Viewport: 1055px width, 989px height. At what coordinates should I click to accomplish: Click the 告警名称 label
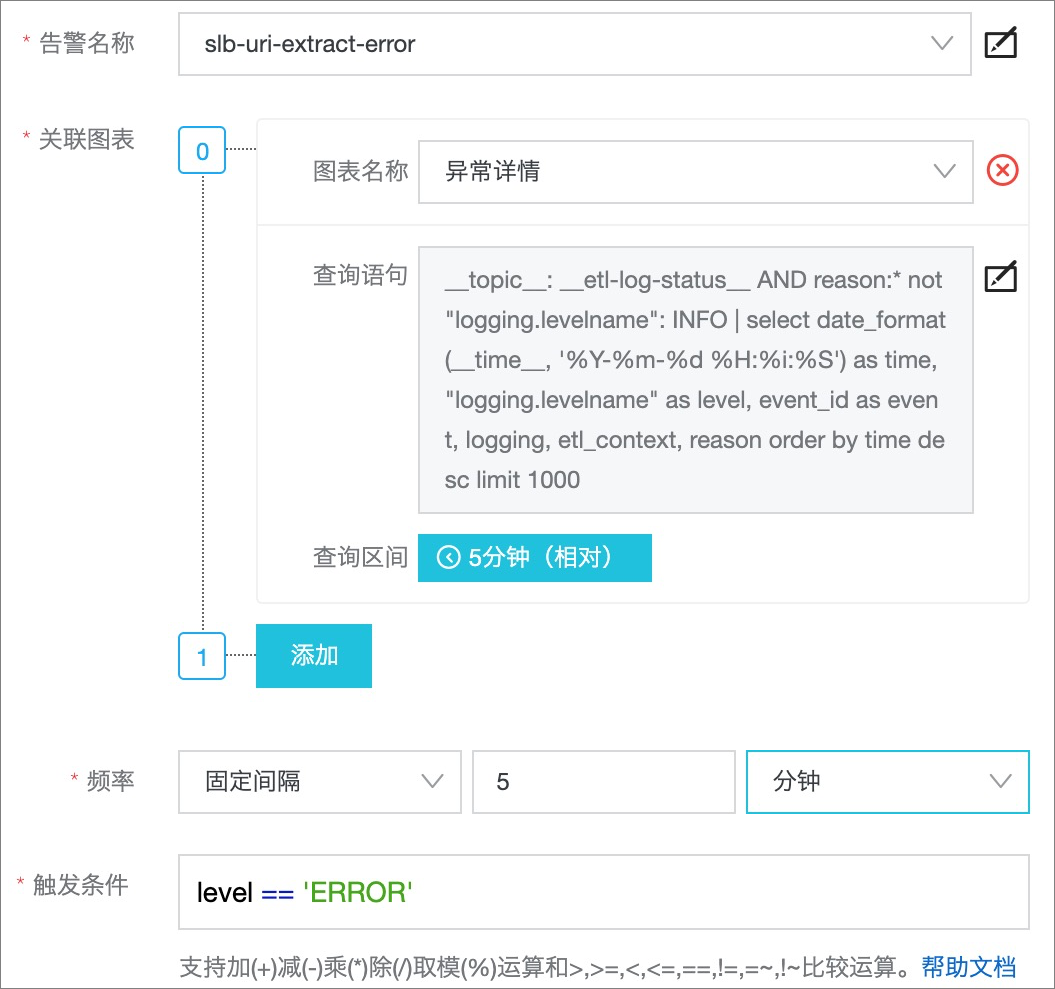tap(87, 43)
